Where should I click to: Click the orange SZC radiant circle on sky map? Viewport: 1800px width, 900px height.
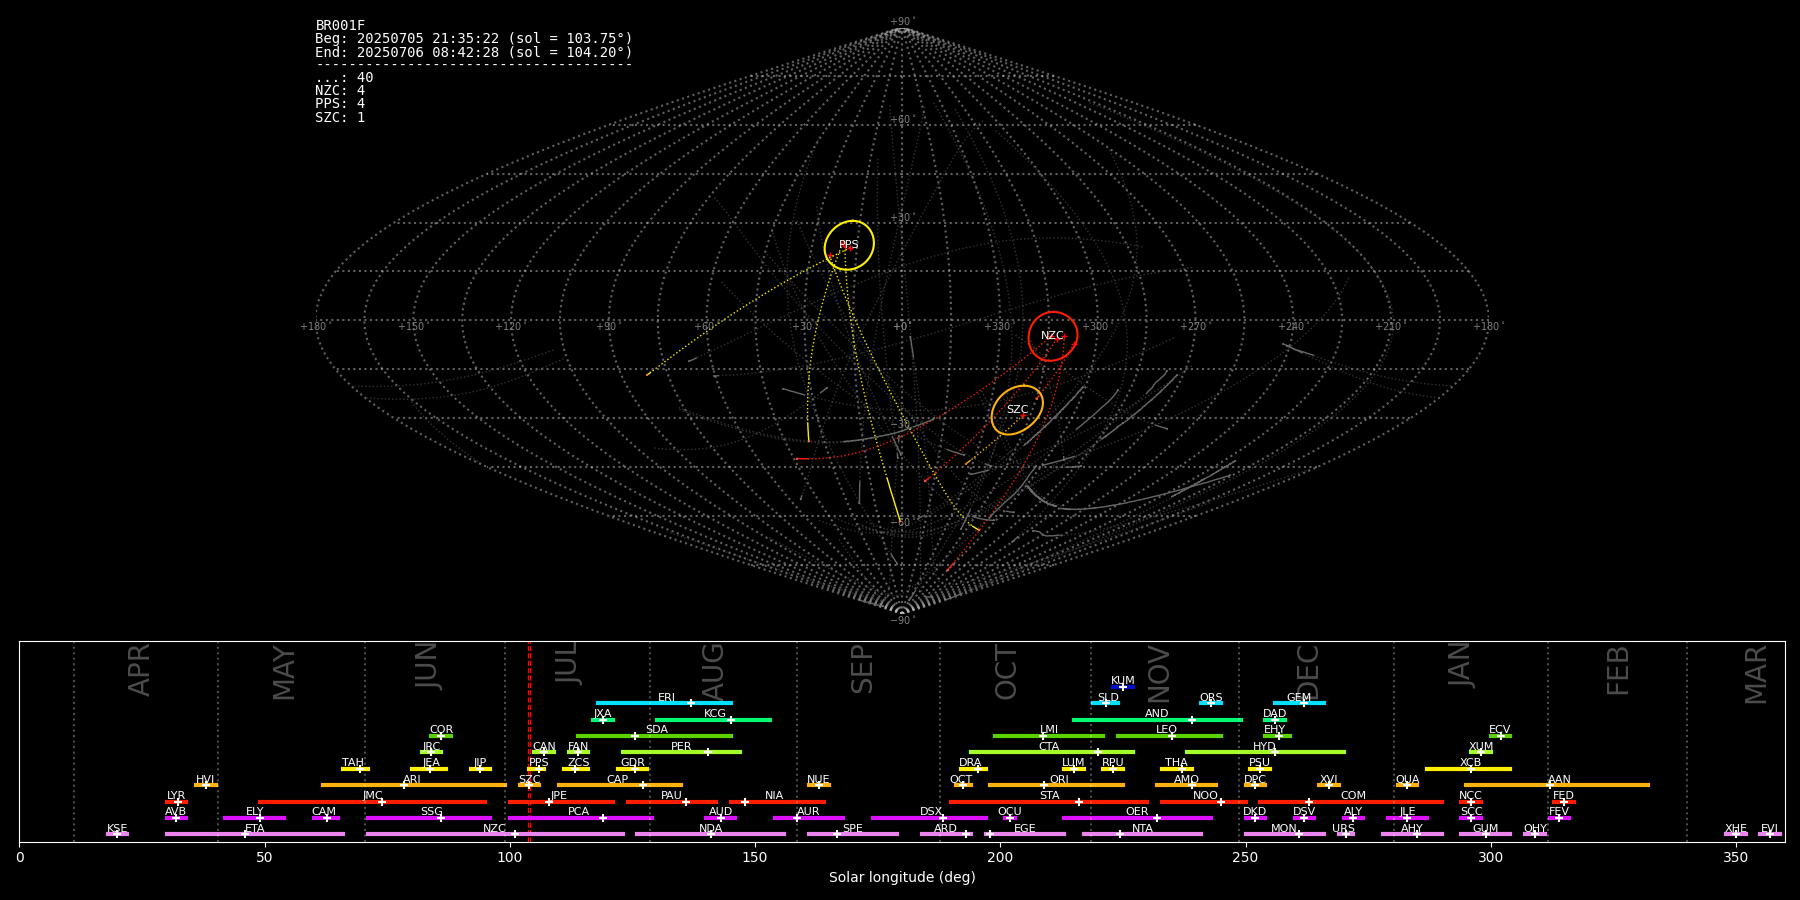pyautogui.click(x=1017, y=410)
